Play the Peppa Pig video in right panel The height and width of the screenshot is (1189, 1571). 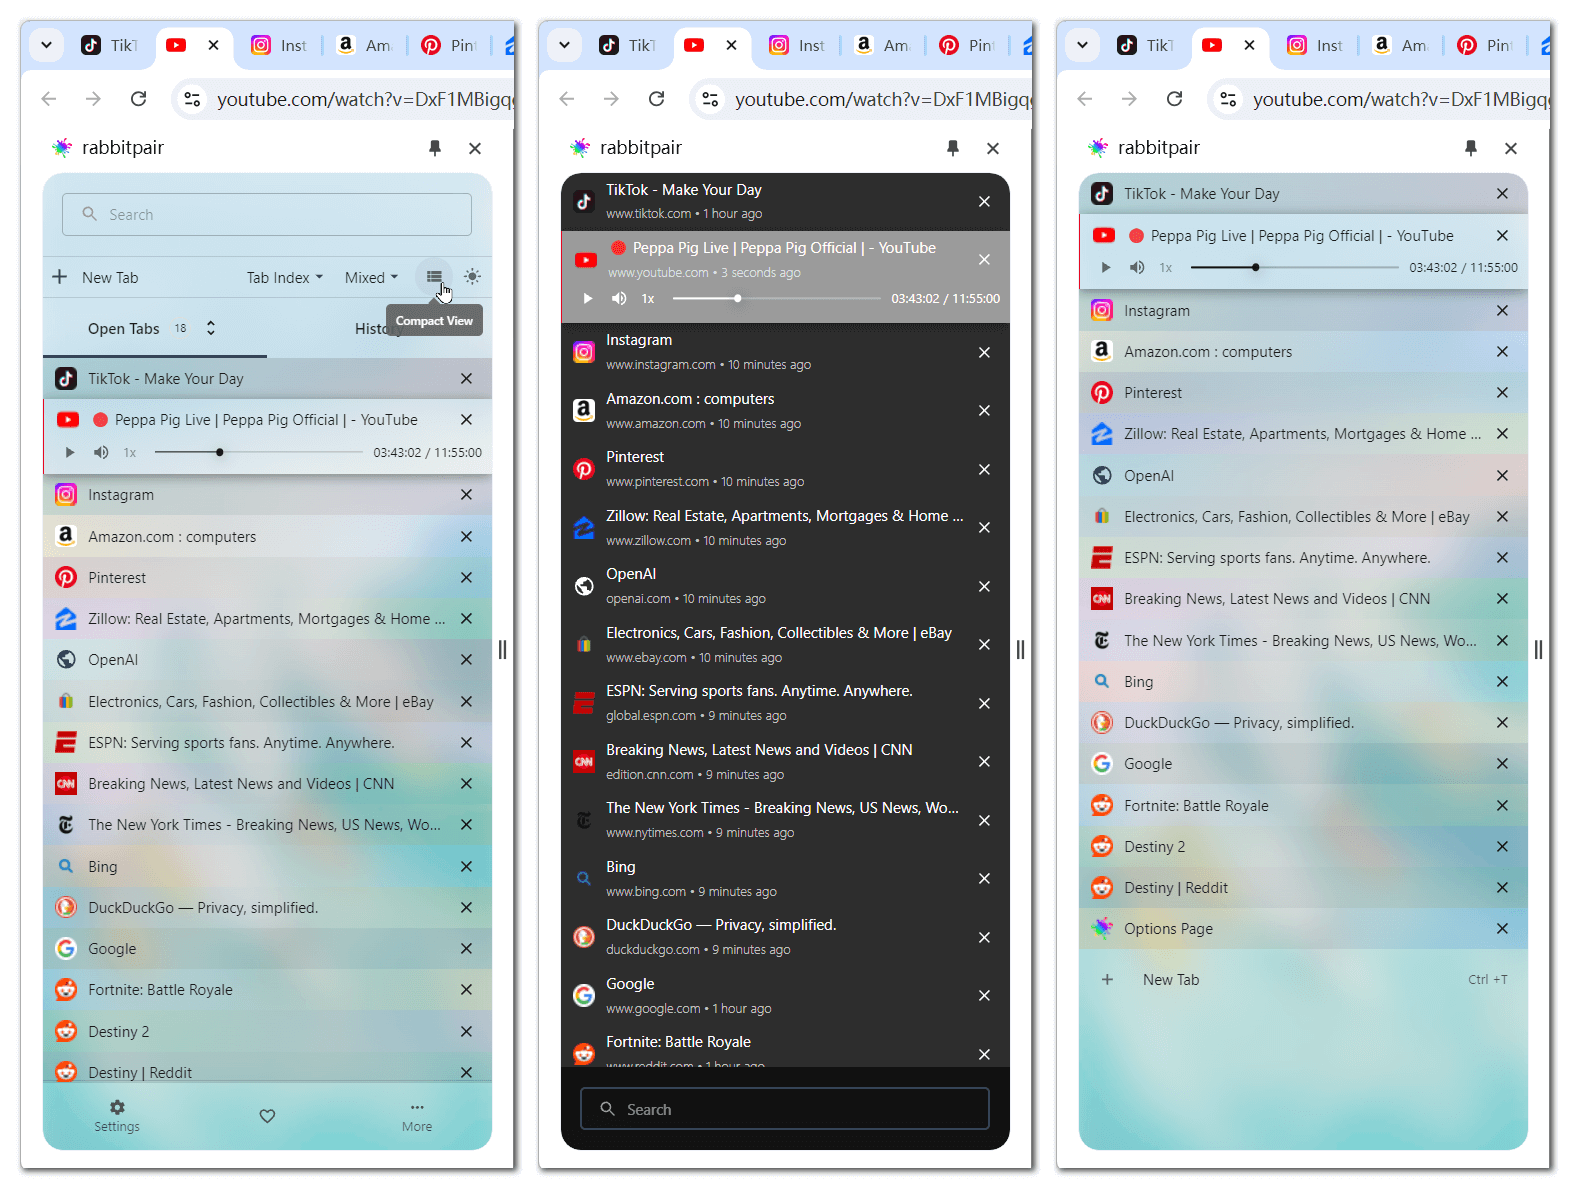tap(1105, 267)
